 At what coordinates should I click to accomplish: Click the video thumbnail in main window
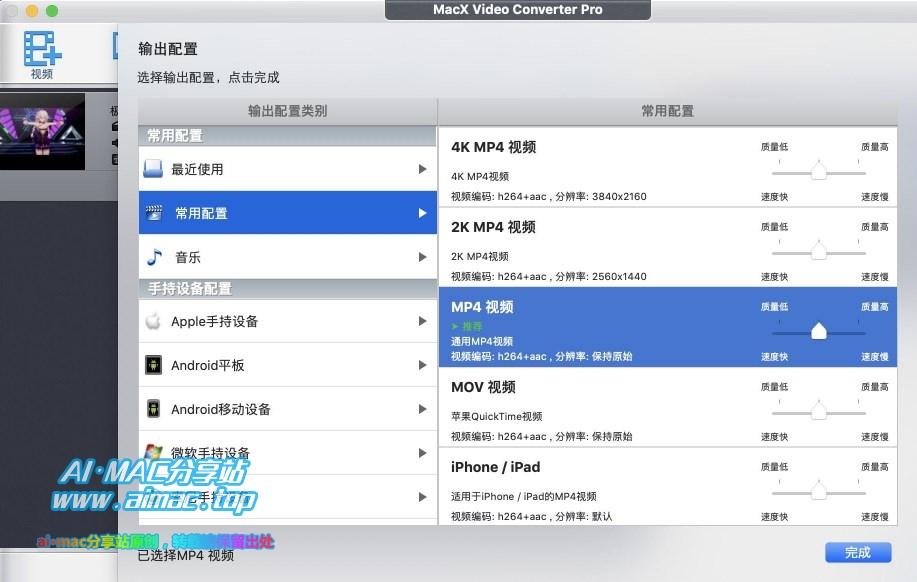pyautogui.click(x=42, y=132)
